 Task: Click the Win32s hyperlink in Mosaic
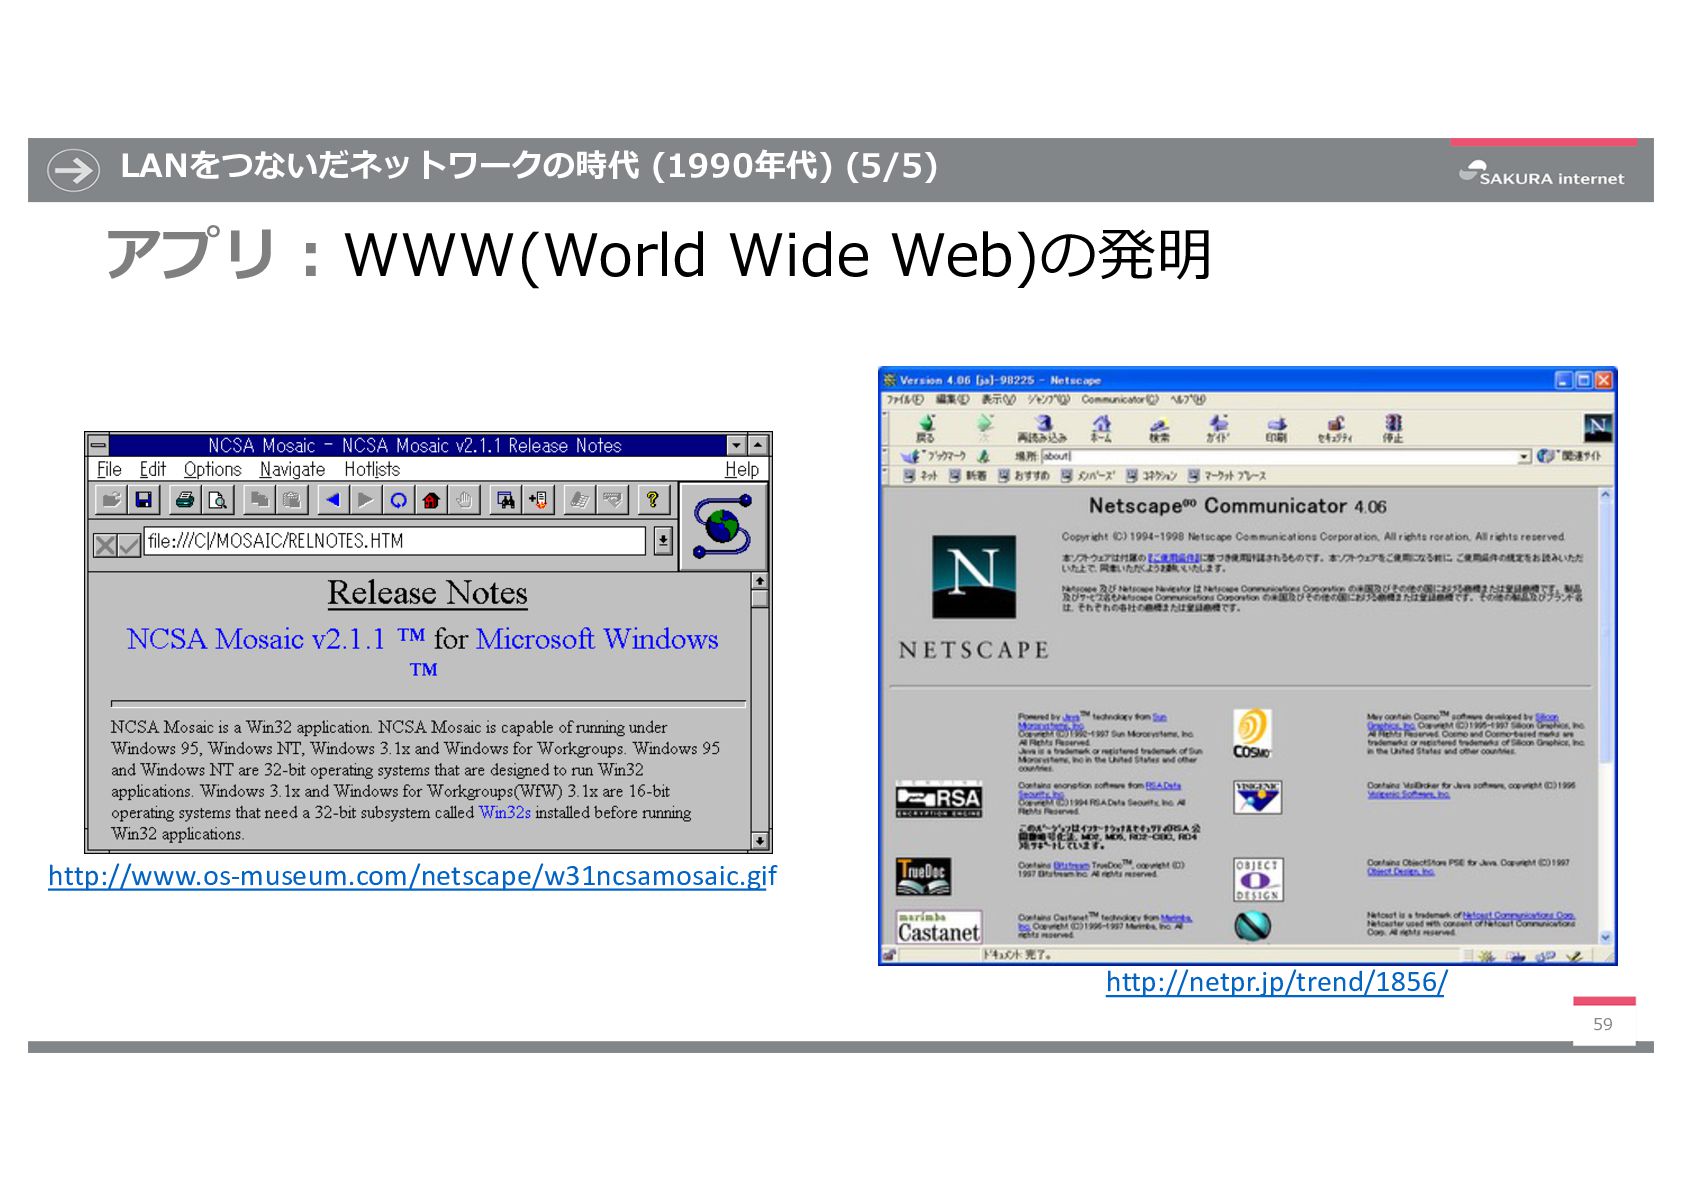point(504,812)
